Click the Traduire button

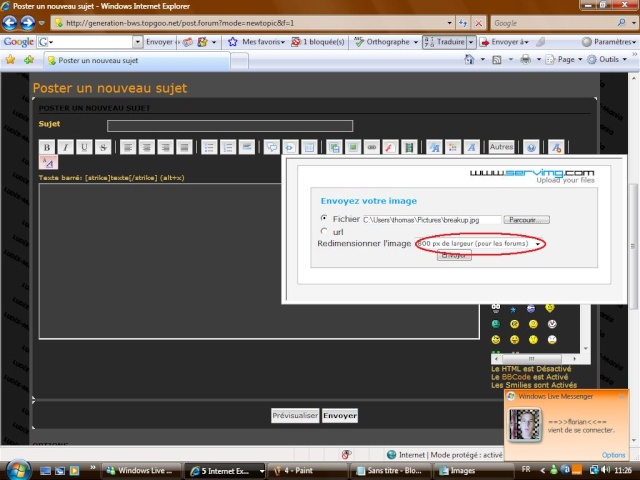(x=445, y=42)
